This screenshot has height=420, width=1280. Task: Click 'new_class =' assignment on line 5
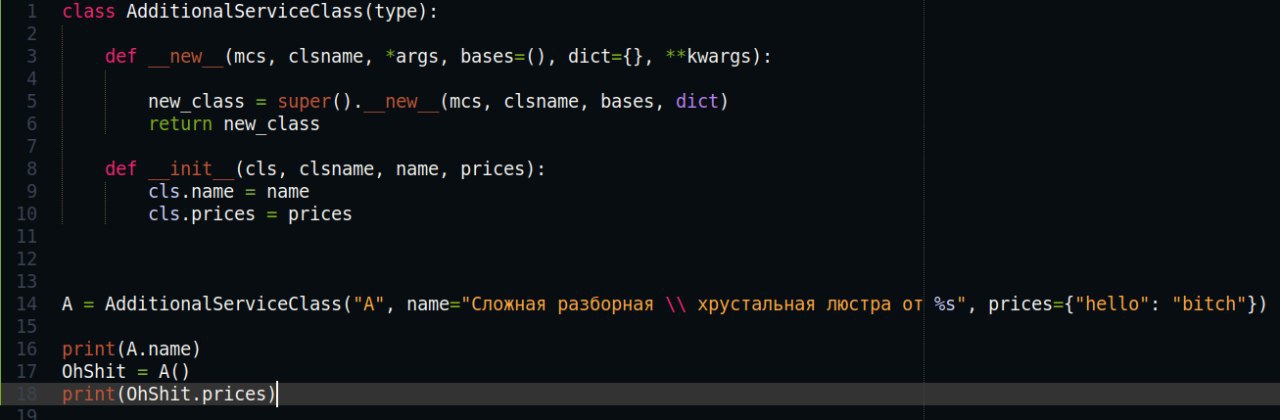207,102
